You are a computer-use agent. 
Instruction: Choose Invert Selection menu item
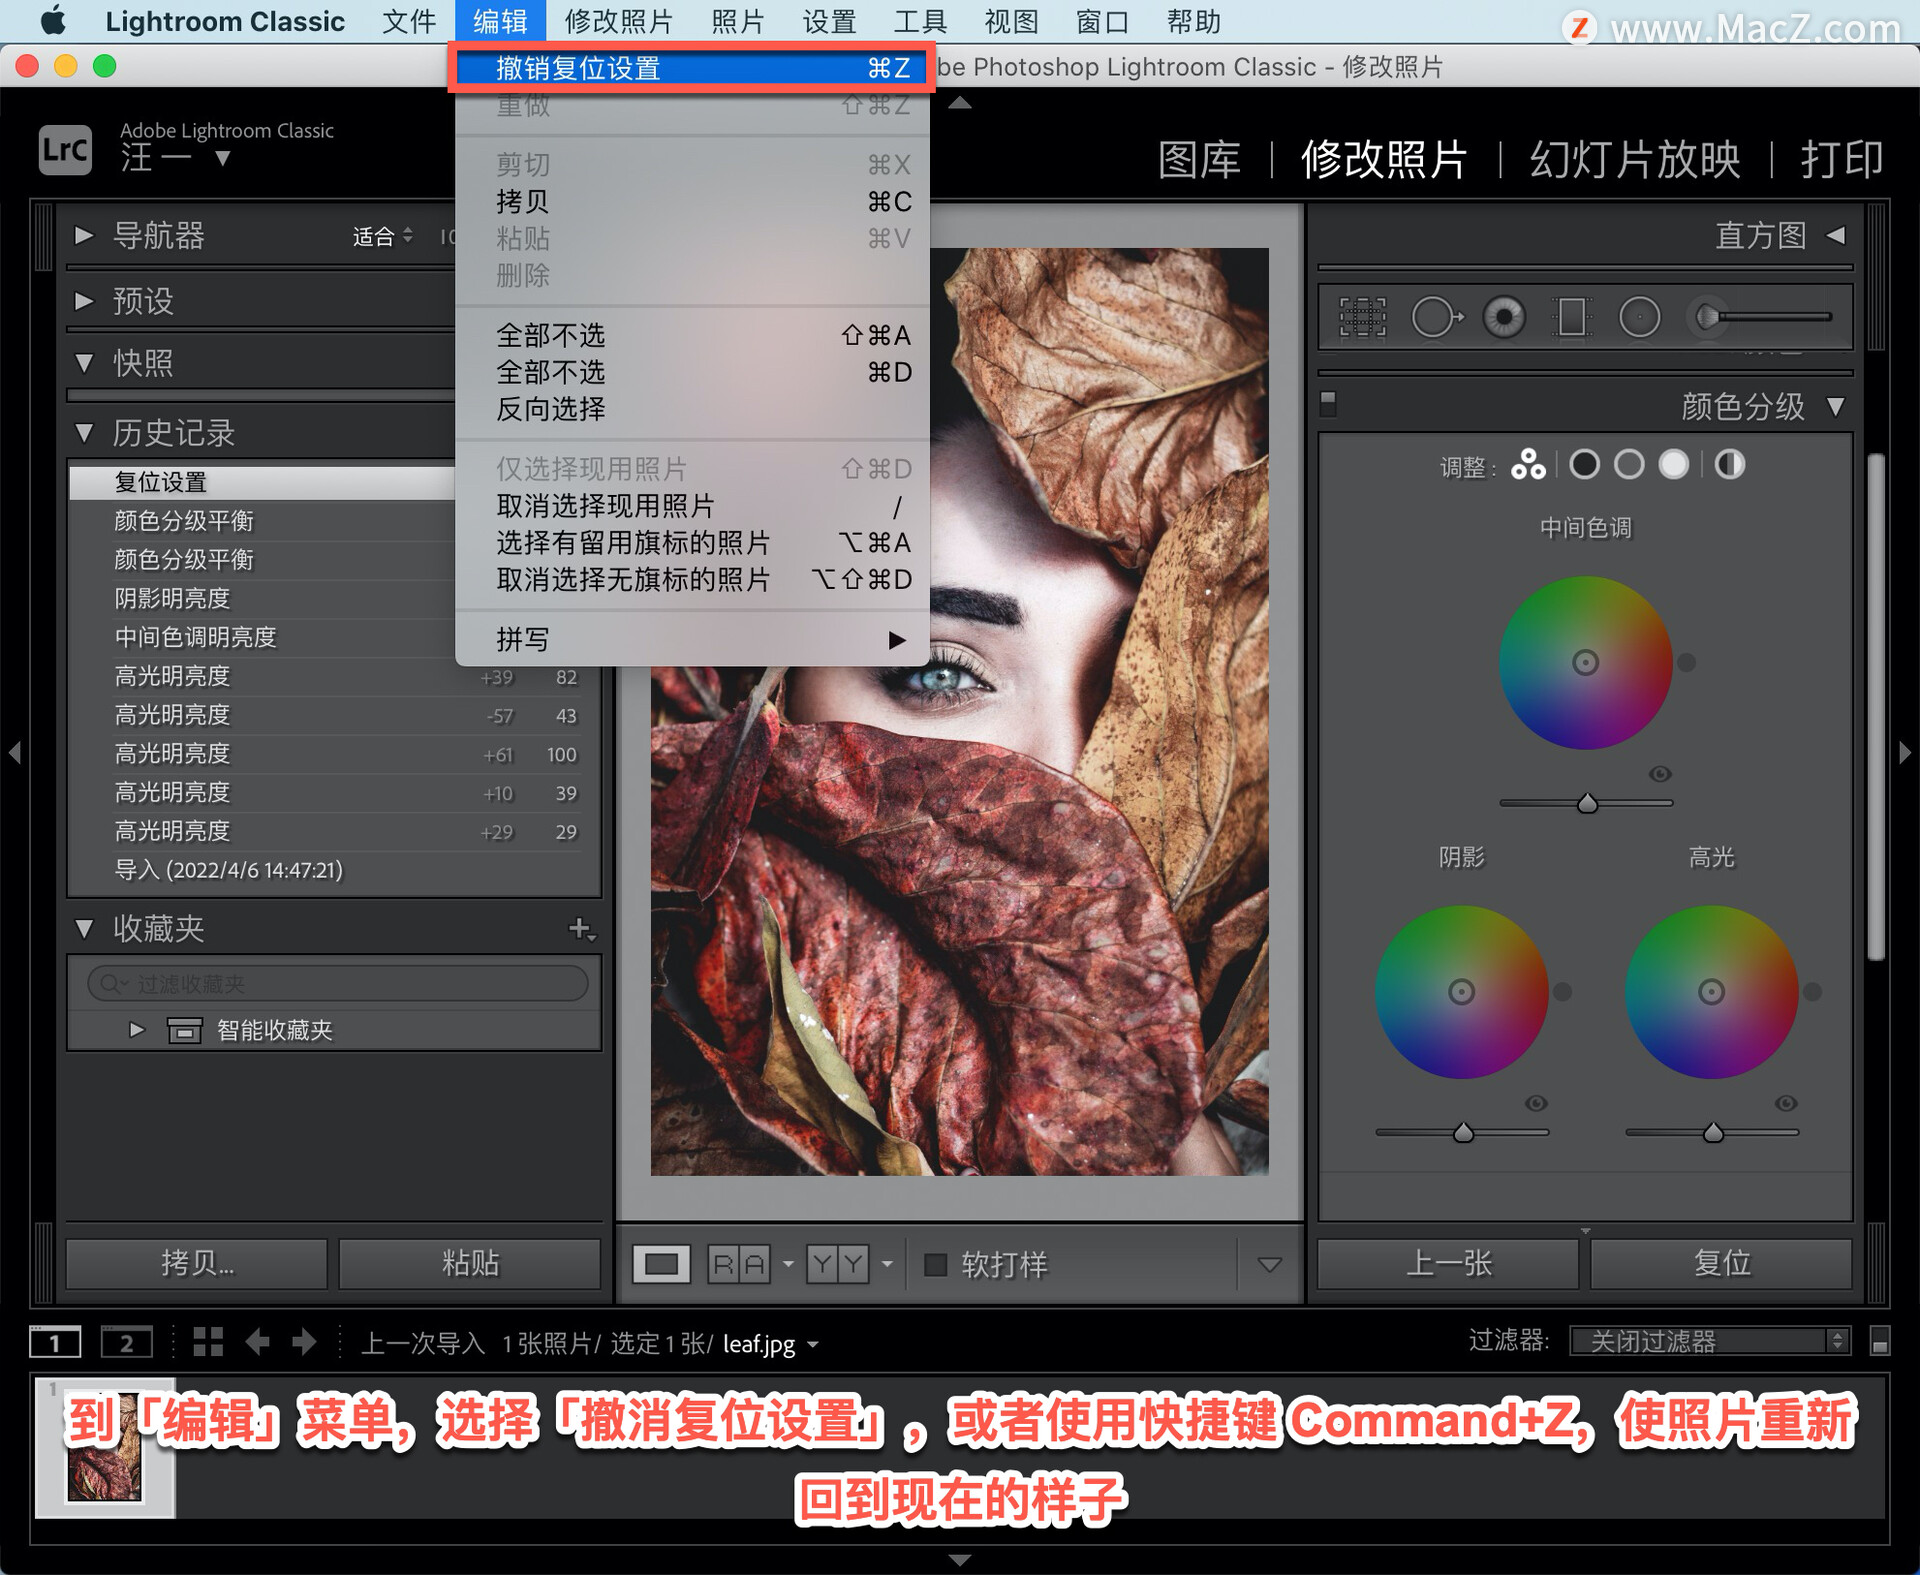[691, 409]
